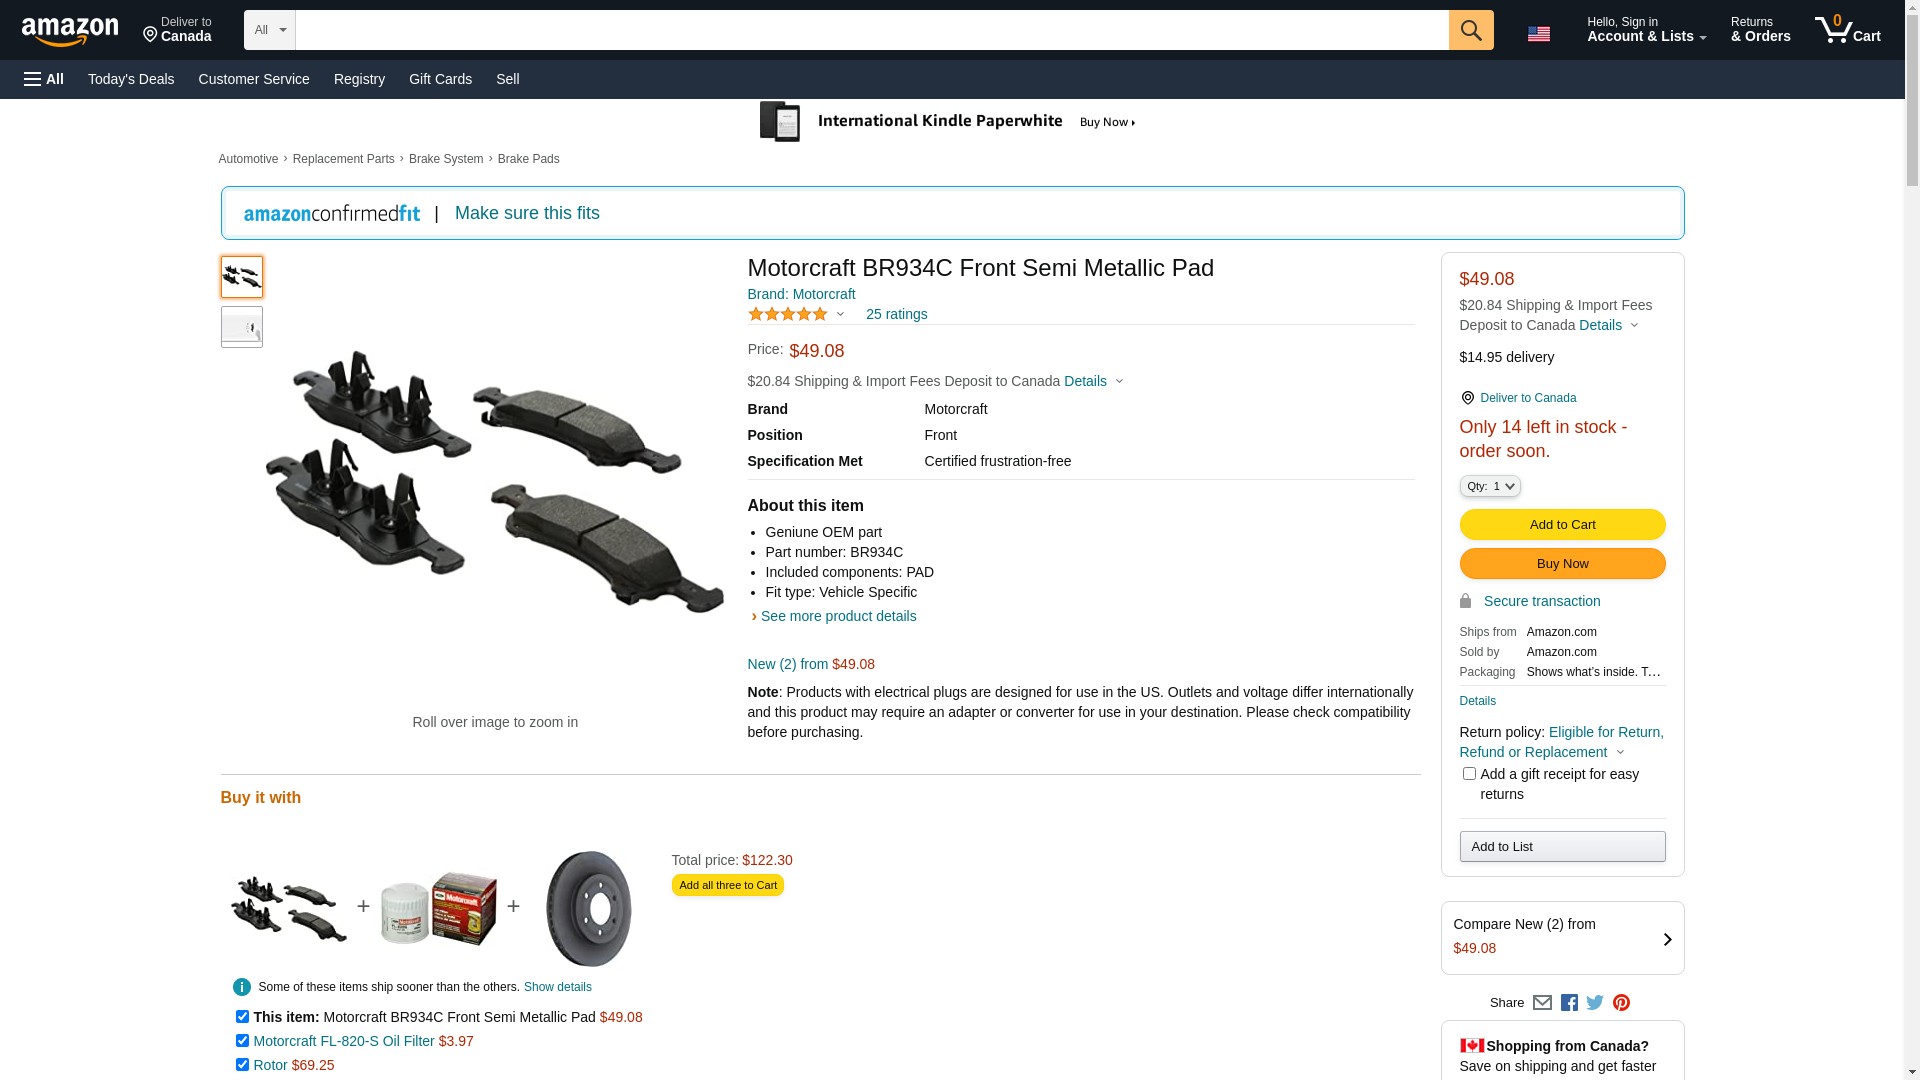Viewport: 1920px width, 1080px height.
Task: Open the All hamburger menu
Action: (x=44, y=79)
